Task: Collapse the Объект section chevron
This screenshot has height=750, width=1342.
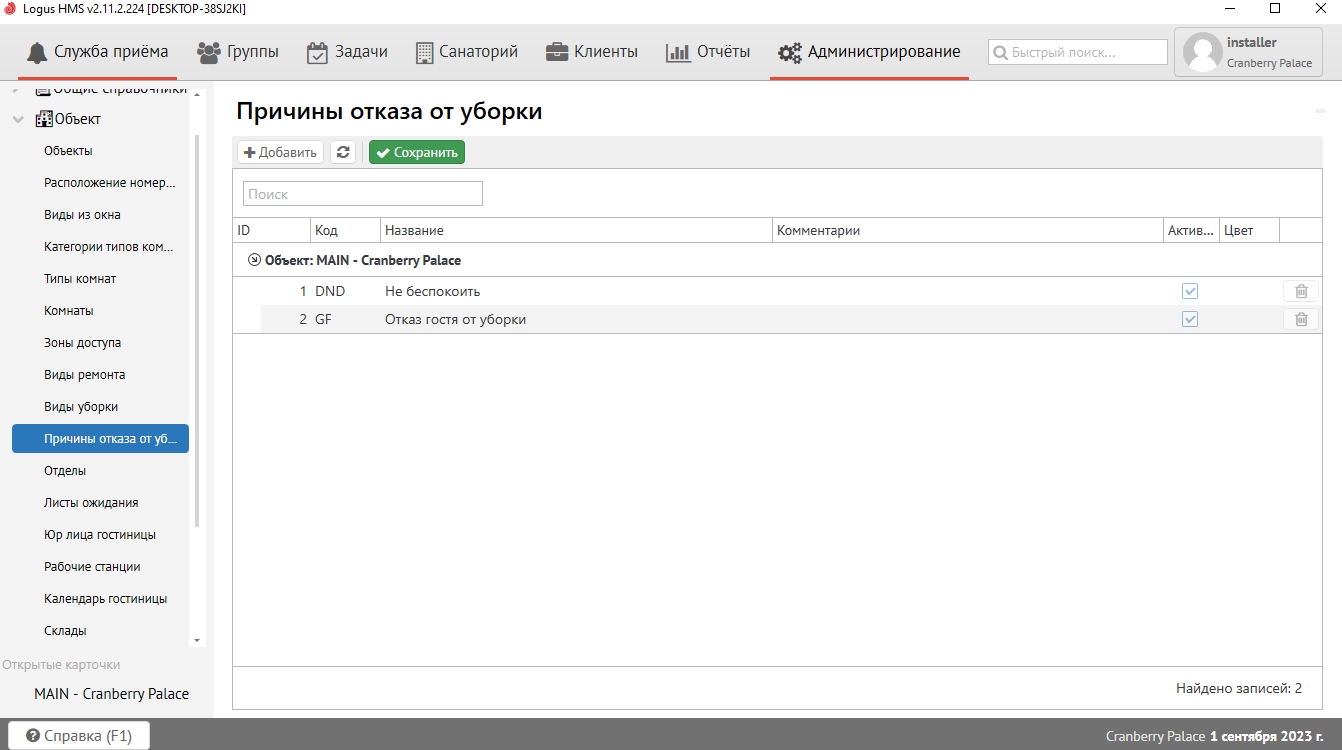Action: point(19,119)
